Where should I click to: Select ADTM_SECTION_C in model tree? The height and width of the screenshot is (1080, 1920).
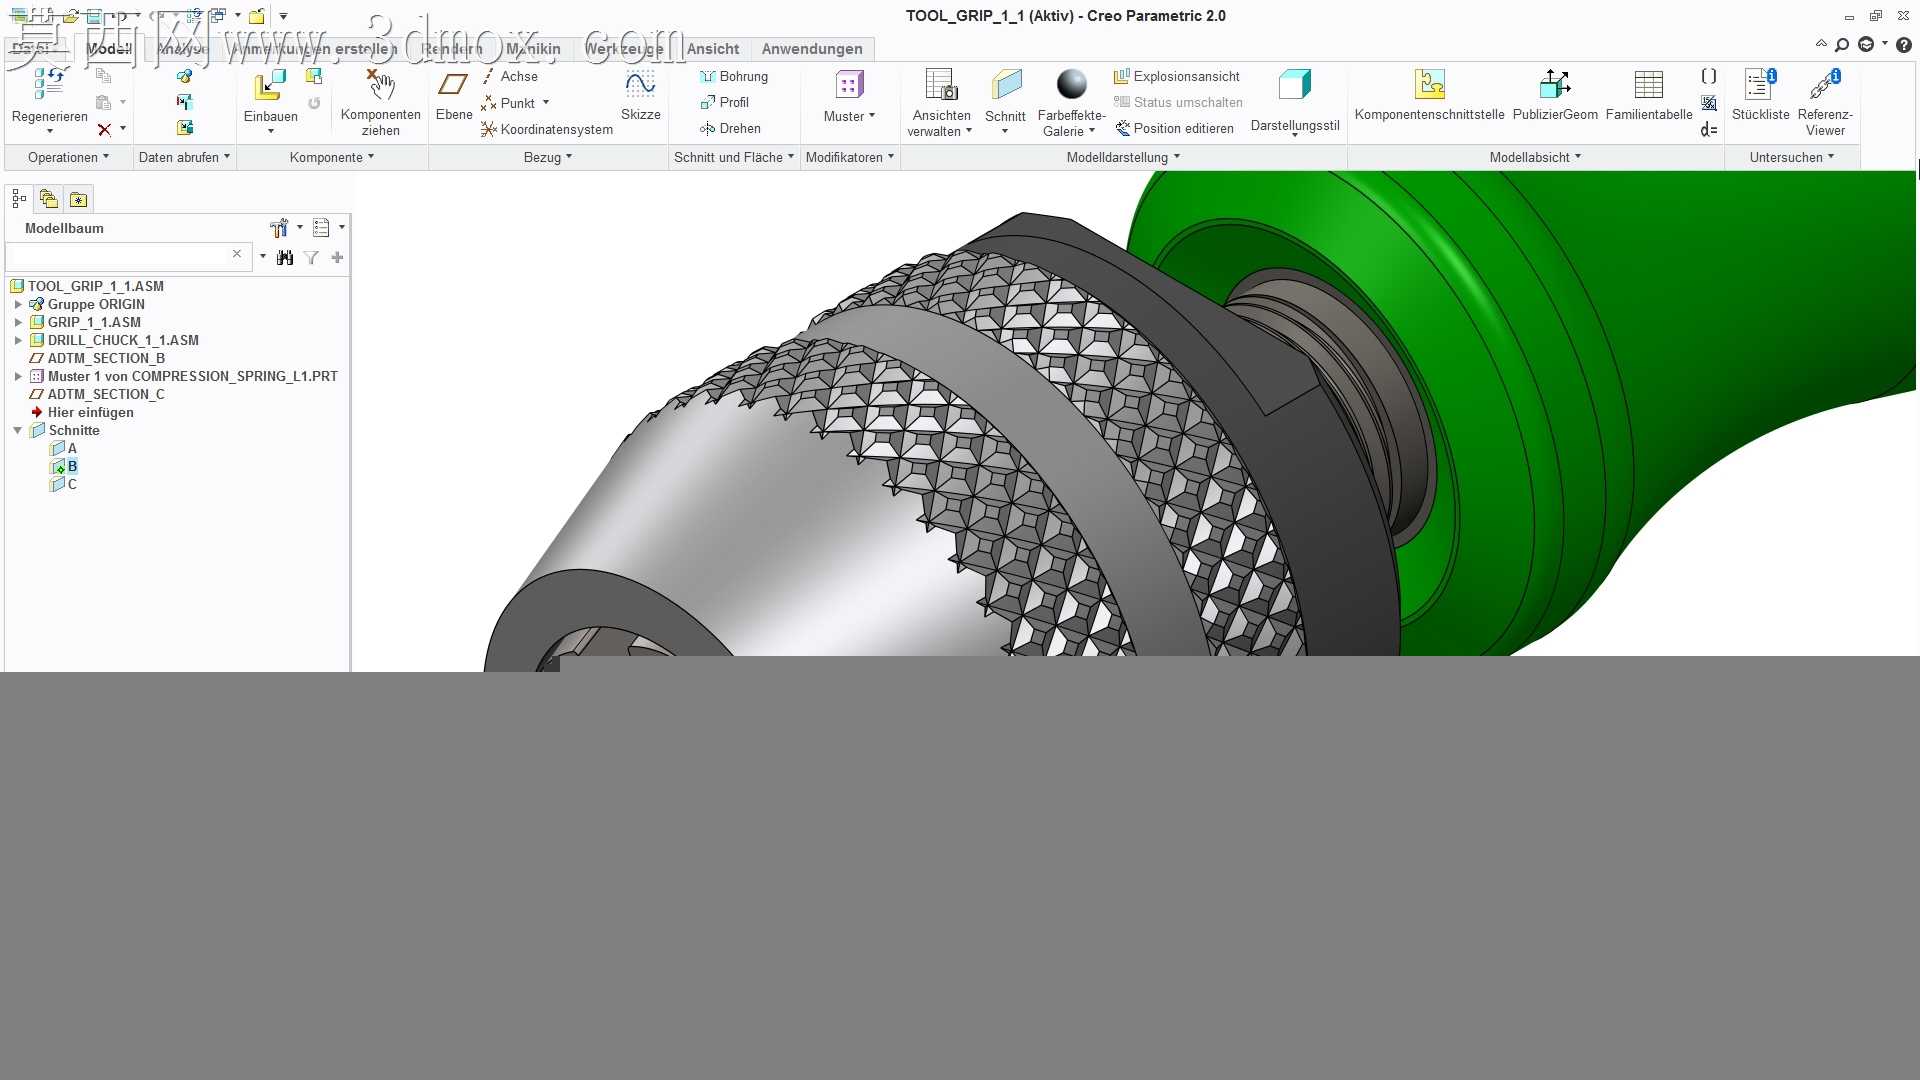point(106,394)
